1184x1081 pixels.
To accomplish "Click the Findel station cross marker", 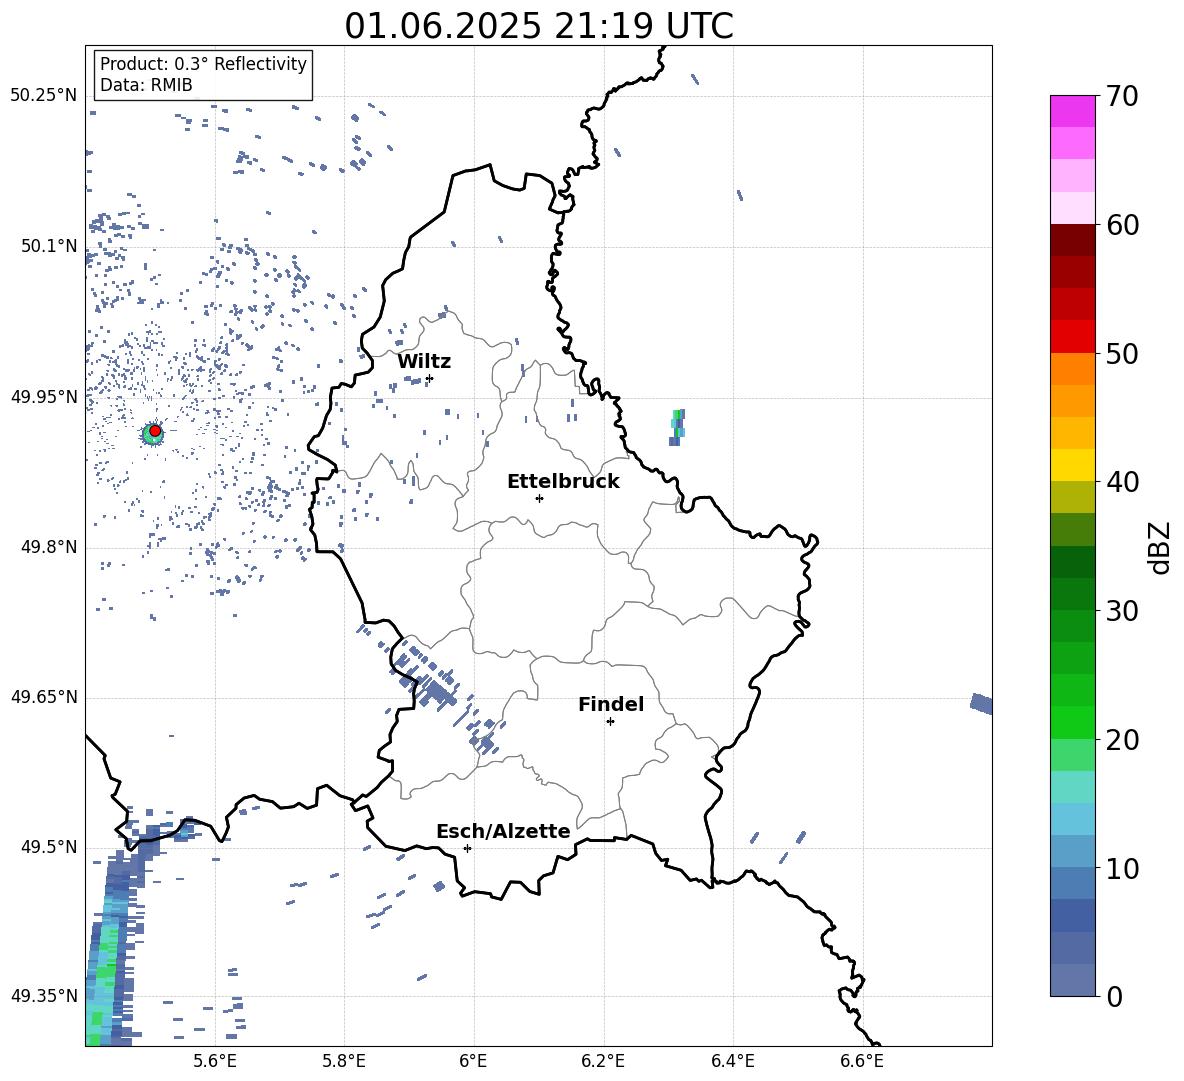I will [x=610, y=722].
